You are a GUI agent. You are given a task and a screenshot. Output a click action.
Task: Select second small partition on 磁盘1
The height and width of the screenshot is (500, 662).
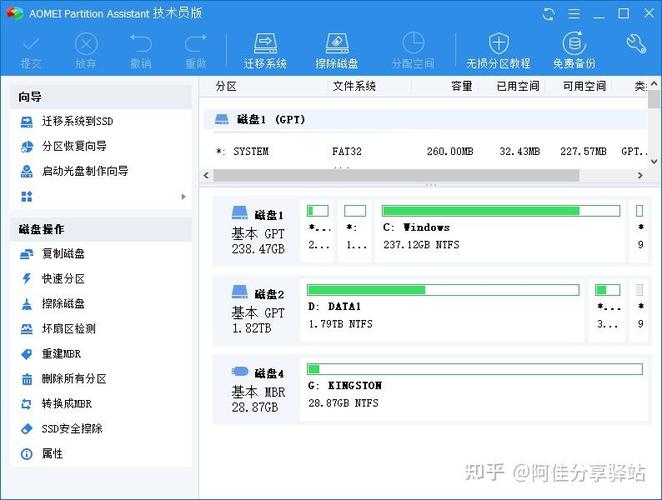tap(355, 231)
